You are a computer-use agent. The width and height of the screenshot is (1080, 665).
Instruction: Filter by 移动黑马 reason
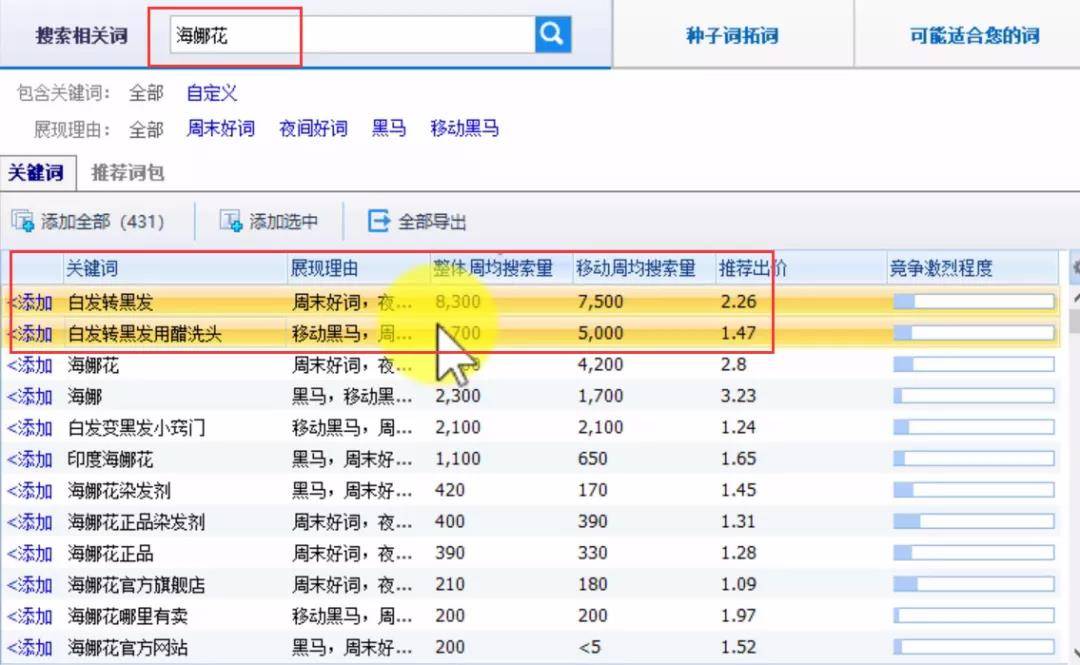tap(465, 128)
